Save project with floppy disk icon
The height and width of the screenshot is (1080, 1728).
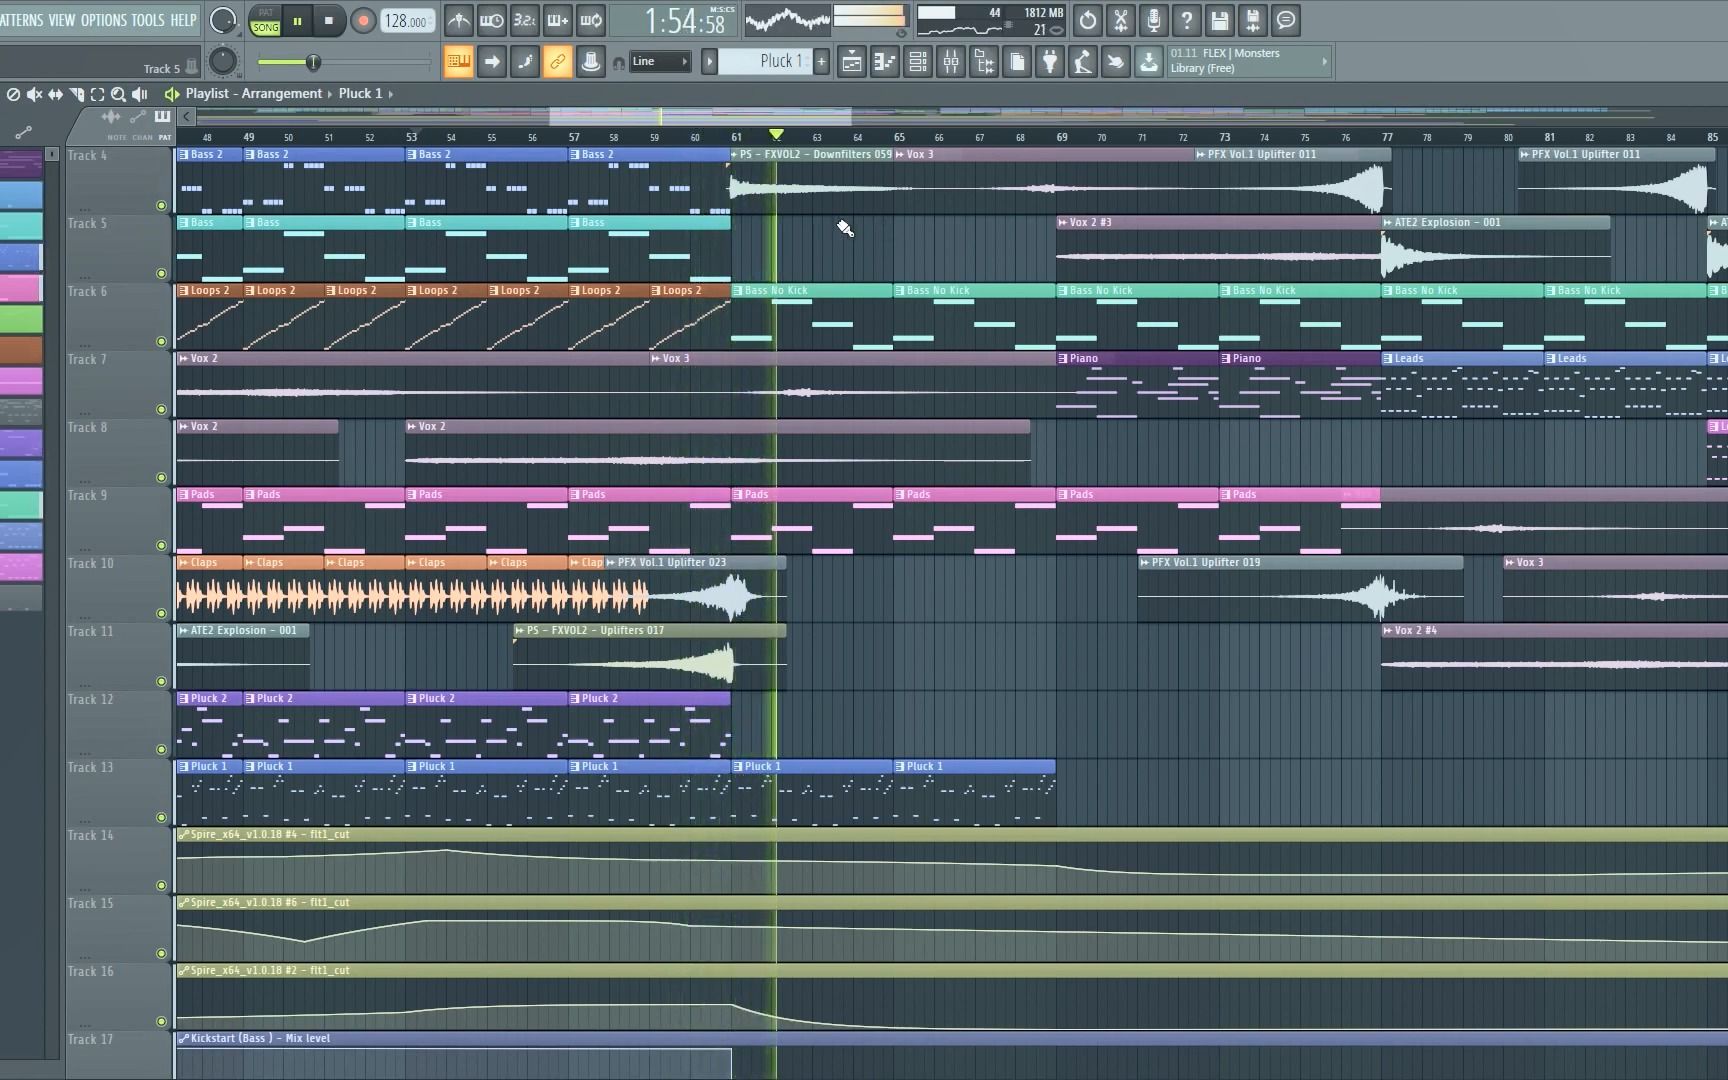point(1220,20)
